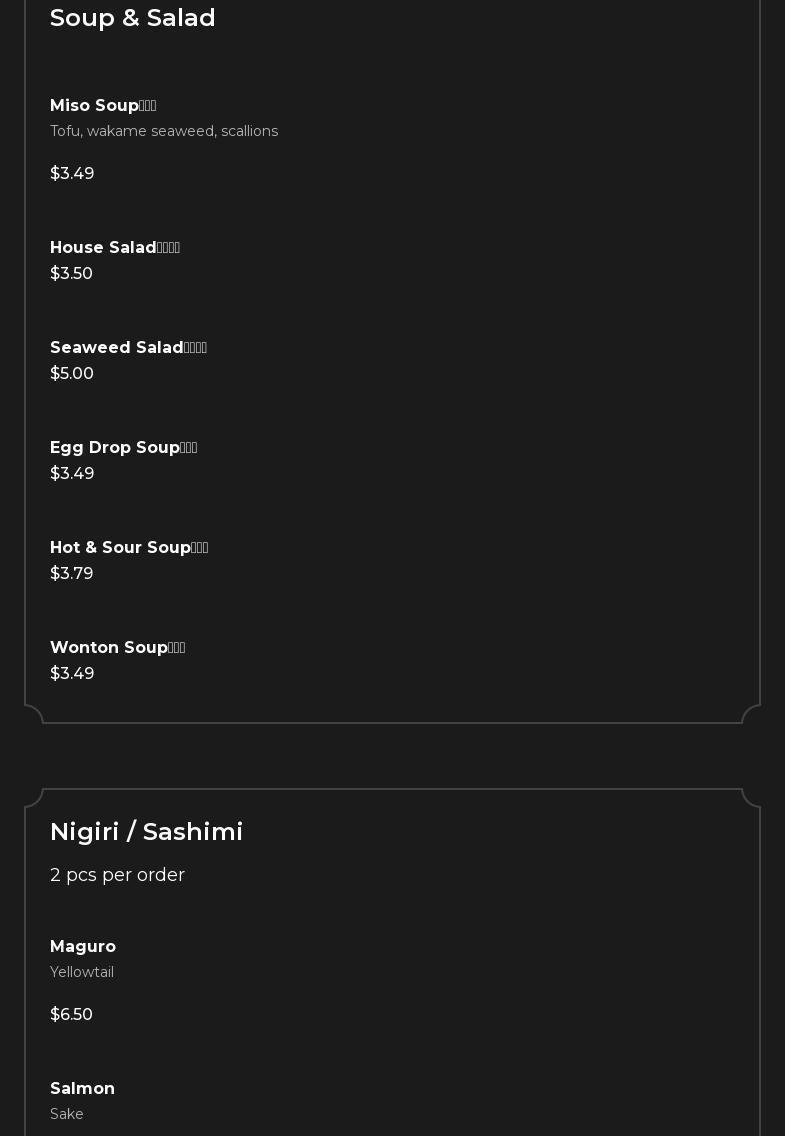
Task: Click the $3.50 House Salad price
Action: click(71, 274)
